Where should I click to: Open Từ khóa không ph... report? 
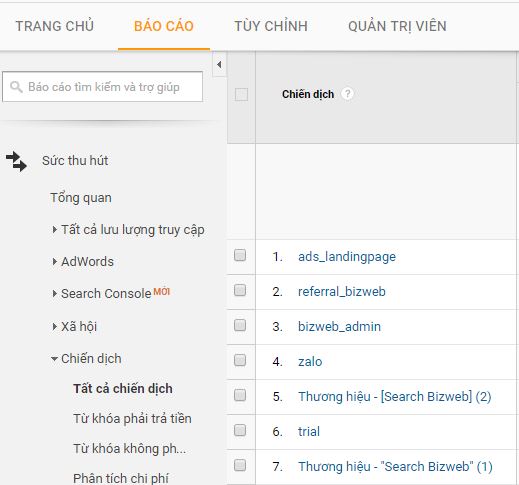tap(130, 449)
